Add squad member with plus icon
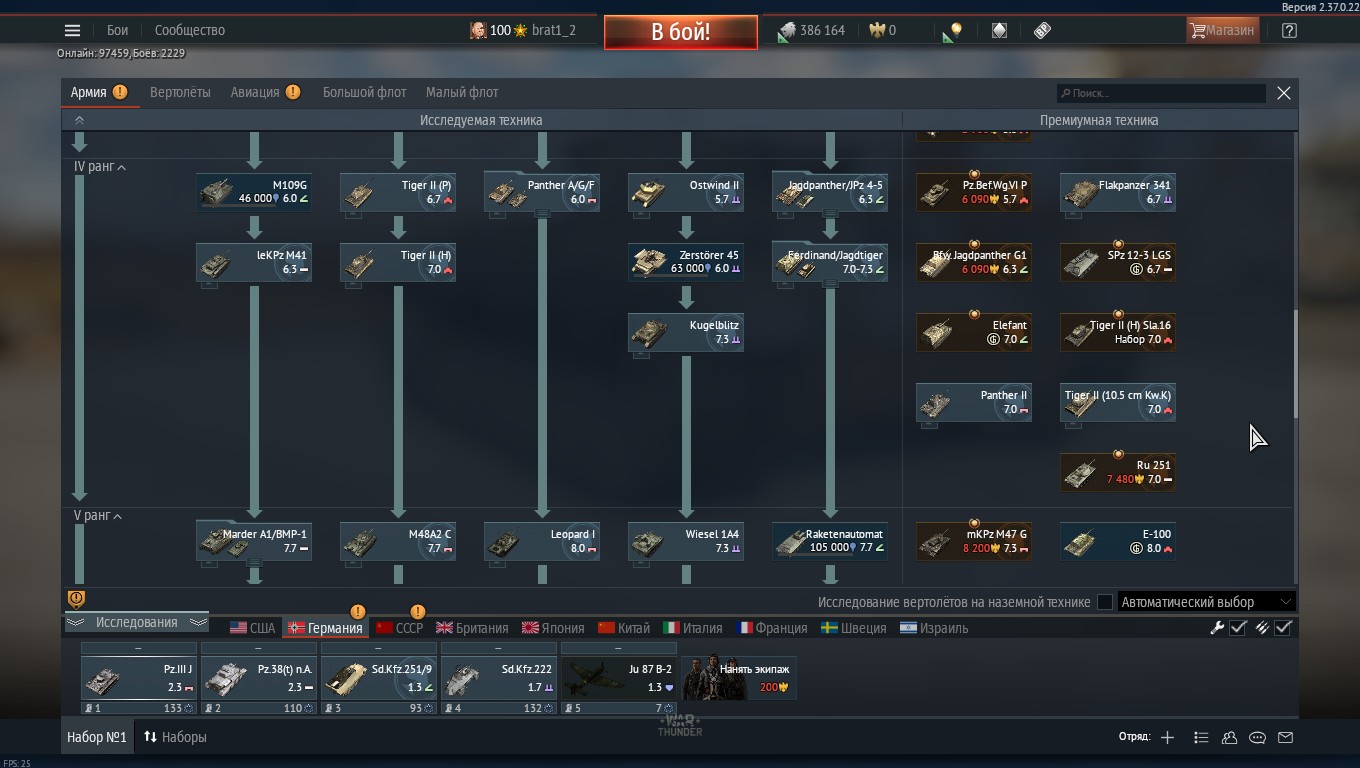 1167,737
